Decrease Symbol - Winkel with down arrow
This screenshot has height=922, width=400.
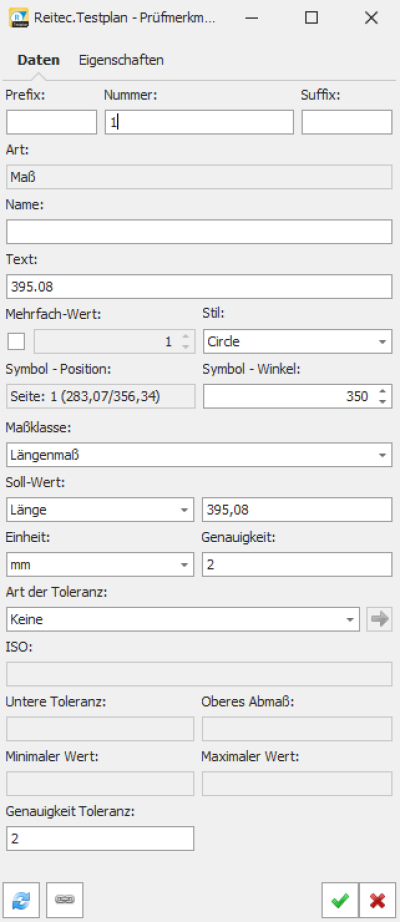tap(382, 402)
